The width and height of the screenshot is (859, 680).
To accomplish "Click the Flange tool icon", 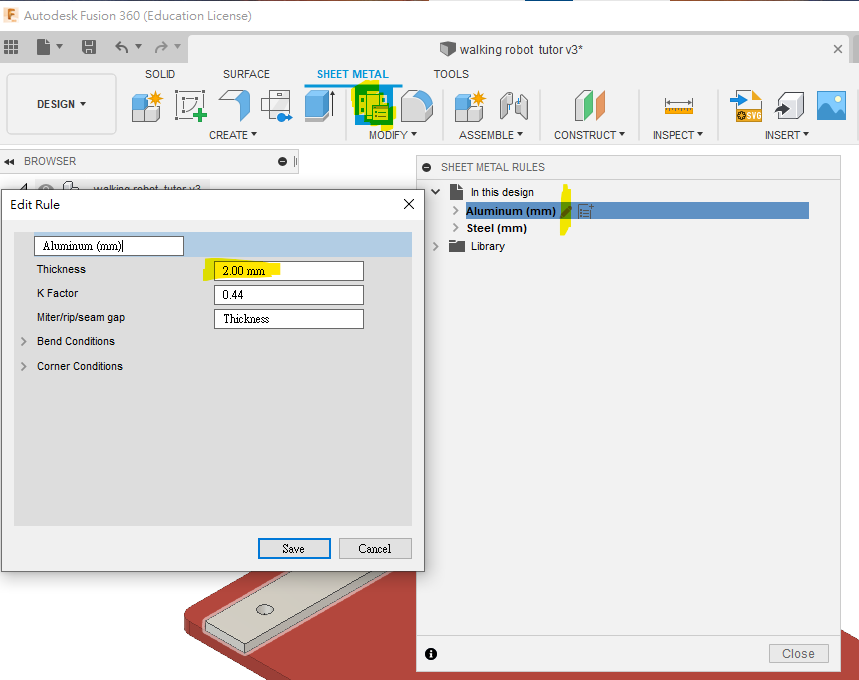I will coord(233,105).
